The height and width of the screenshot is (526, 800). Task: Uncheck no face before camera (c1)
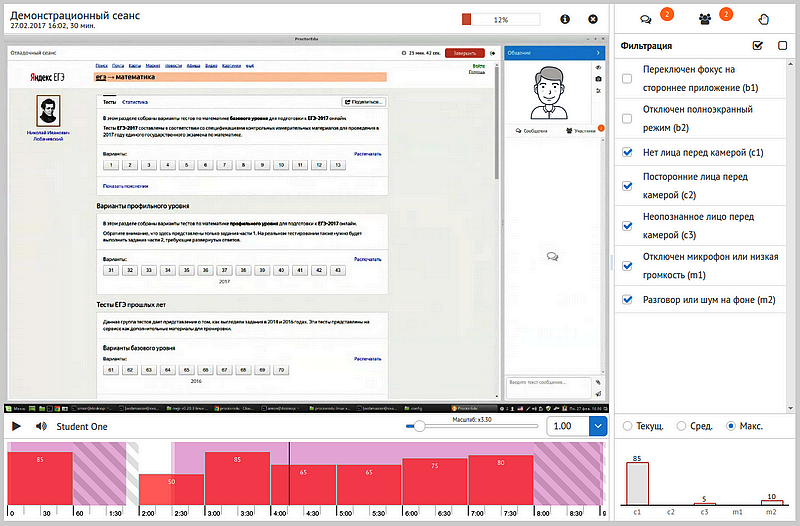[x=628, y=152]
